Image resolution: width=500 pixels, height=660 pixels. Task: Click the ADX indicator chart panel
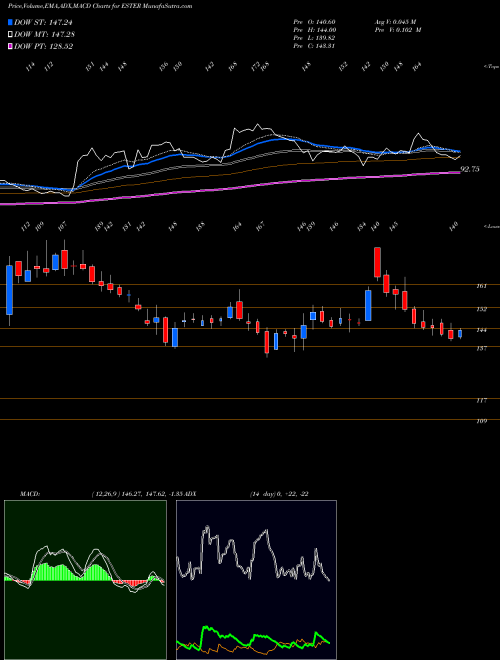[256, 580]
